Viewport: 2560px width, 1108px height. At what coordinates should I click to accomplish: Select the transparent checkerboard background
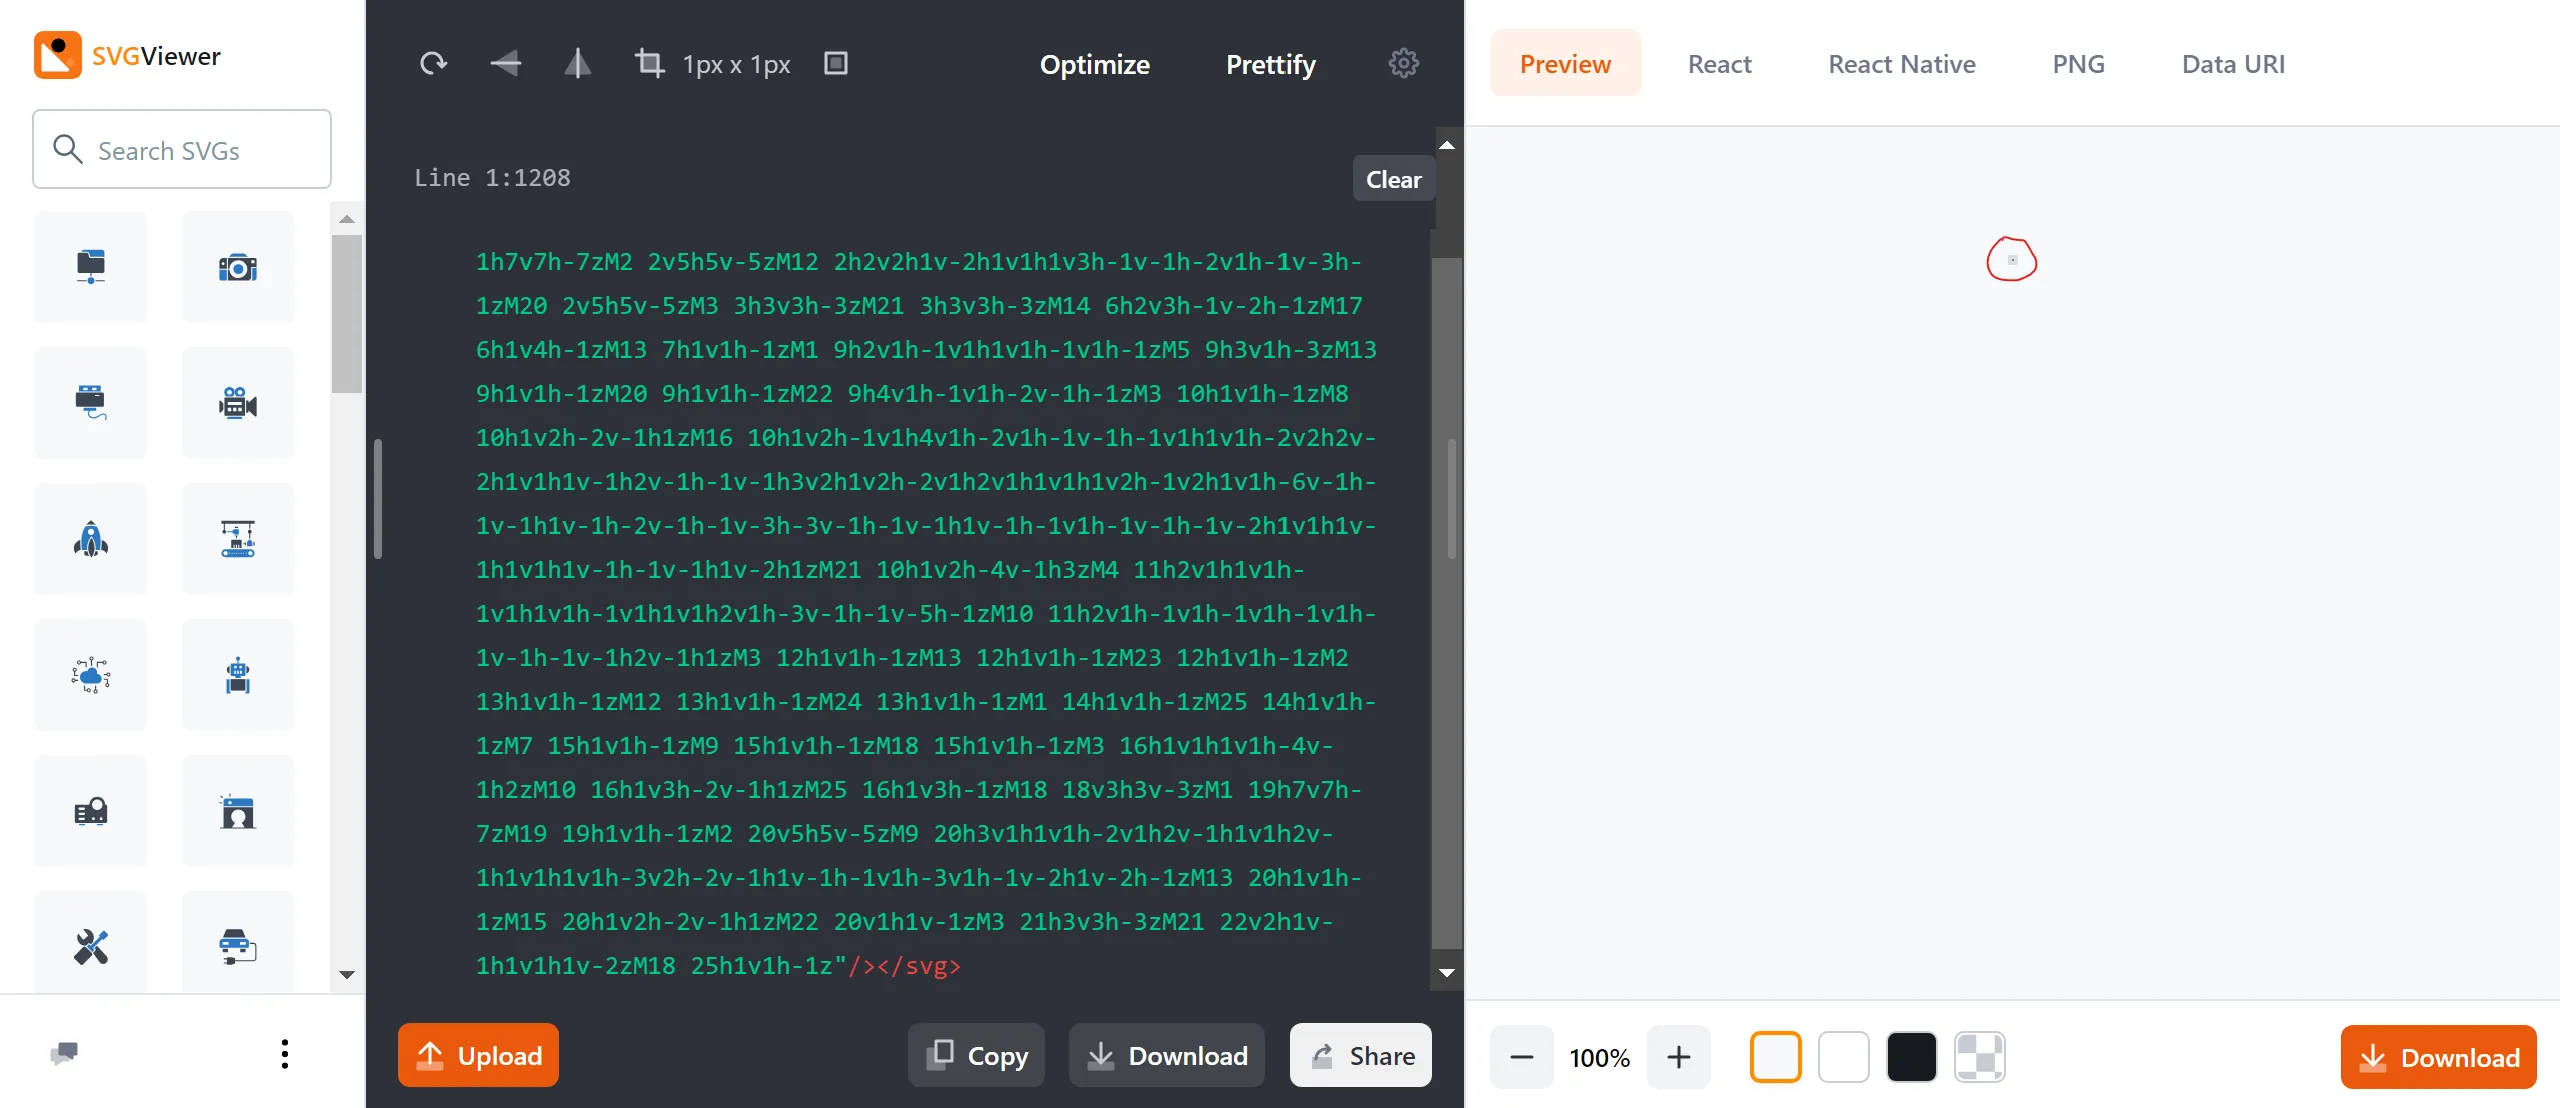pyautogui.click(x=1980, y=1057)
